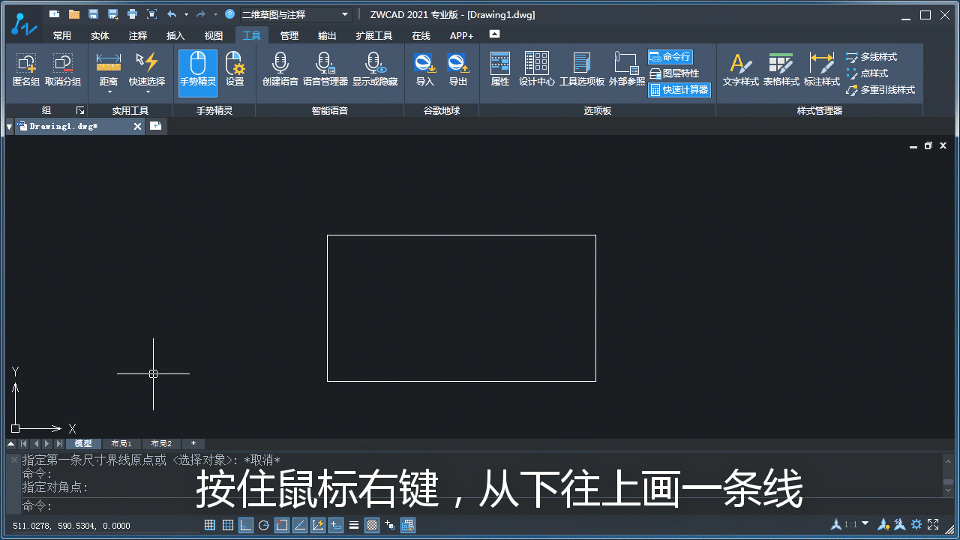The image size is (960, 540).
Task: Expand the 组 panel dialog launcher
Action: tap(80, 111)
